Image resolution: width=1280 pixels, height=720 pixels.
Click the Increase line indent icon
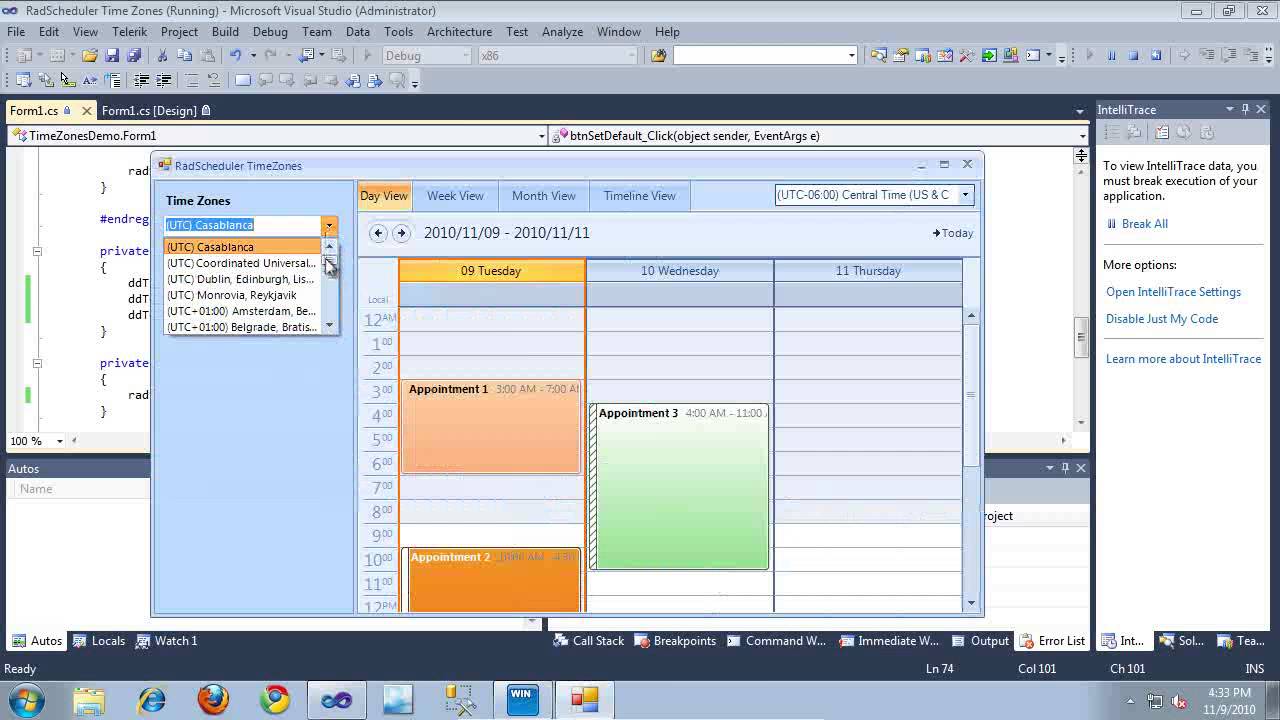coord(163,80)
